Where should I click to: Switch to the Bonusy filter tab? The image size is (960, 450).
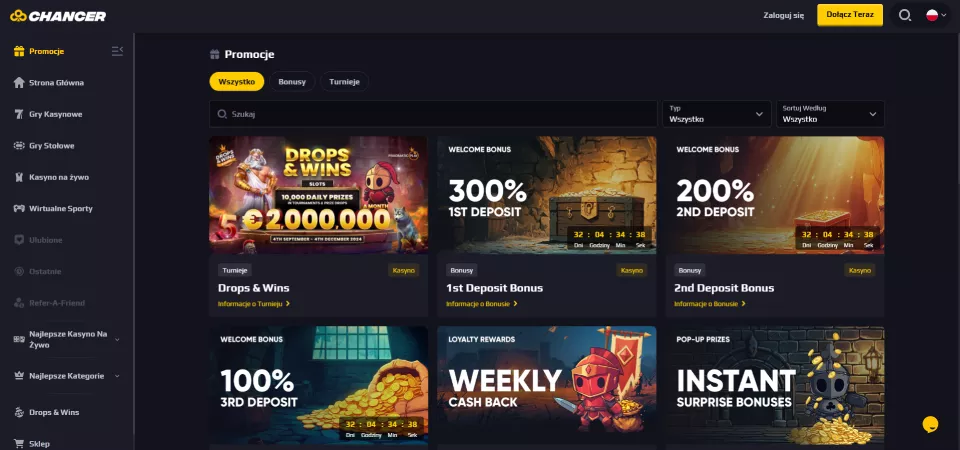point(292,81)
